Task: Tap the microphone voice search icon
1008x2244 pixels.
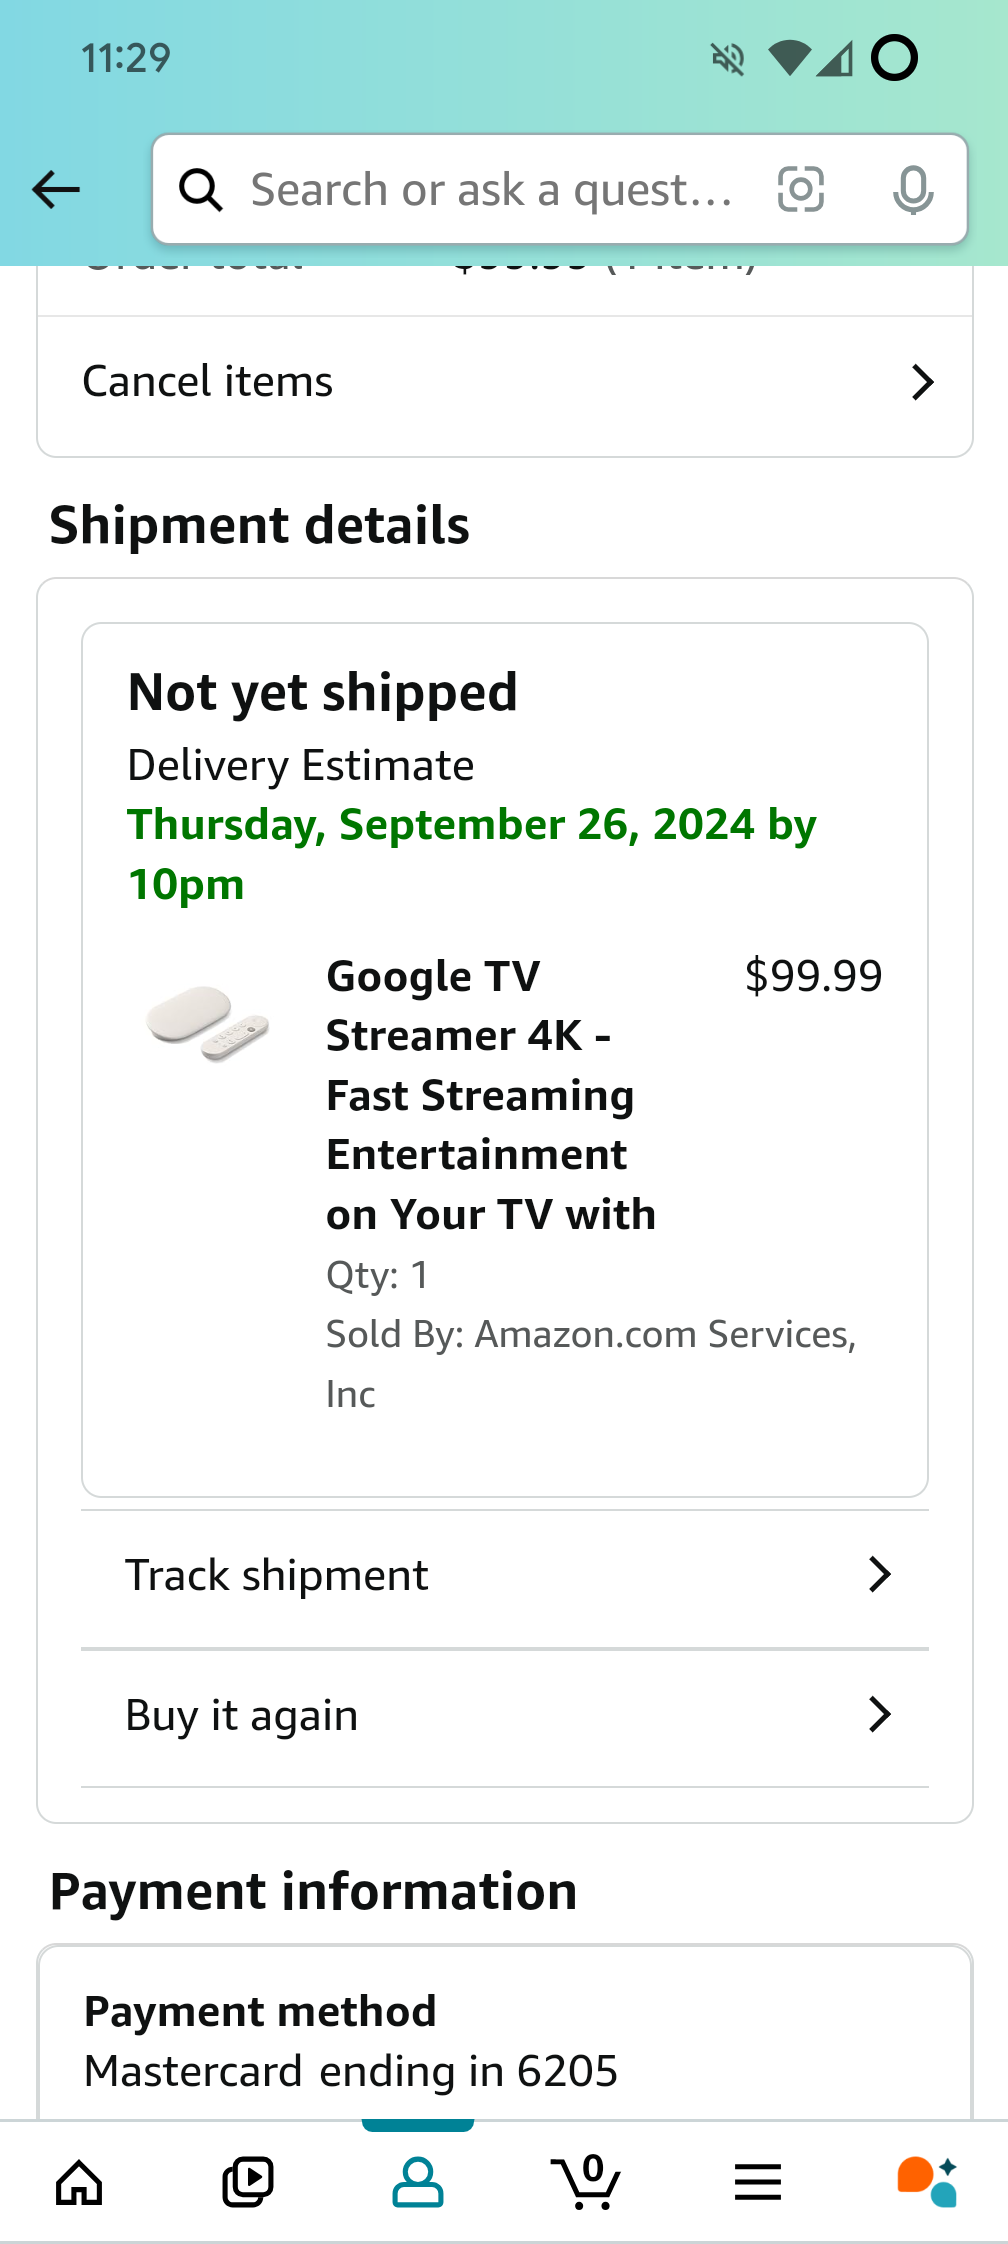Action: (913, 189)
